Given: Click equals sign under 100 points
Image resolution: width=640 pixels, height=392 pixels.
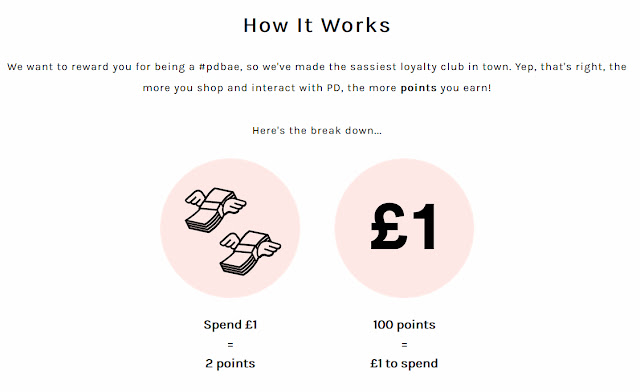Looking at the screenshot, I should (x=404, y=345).
